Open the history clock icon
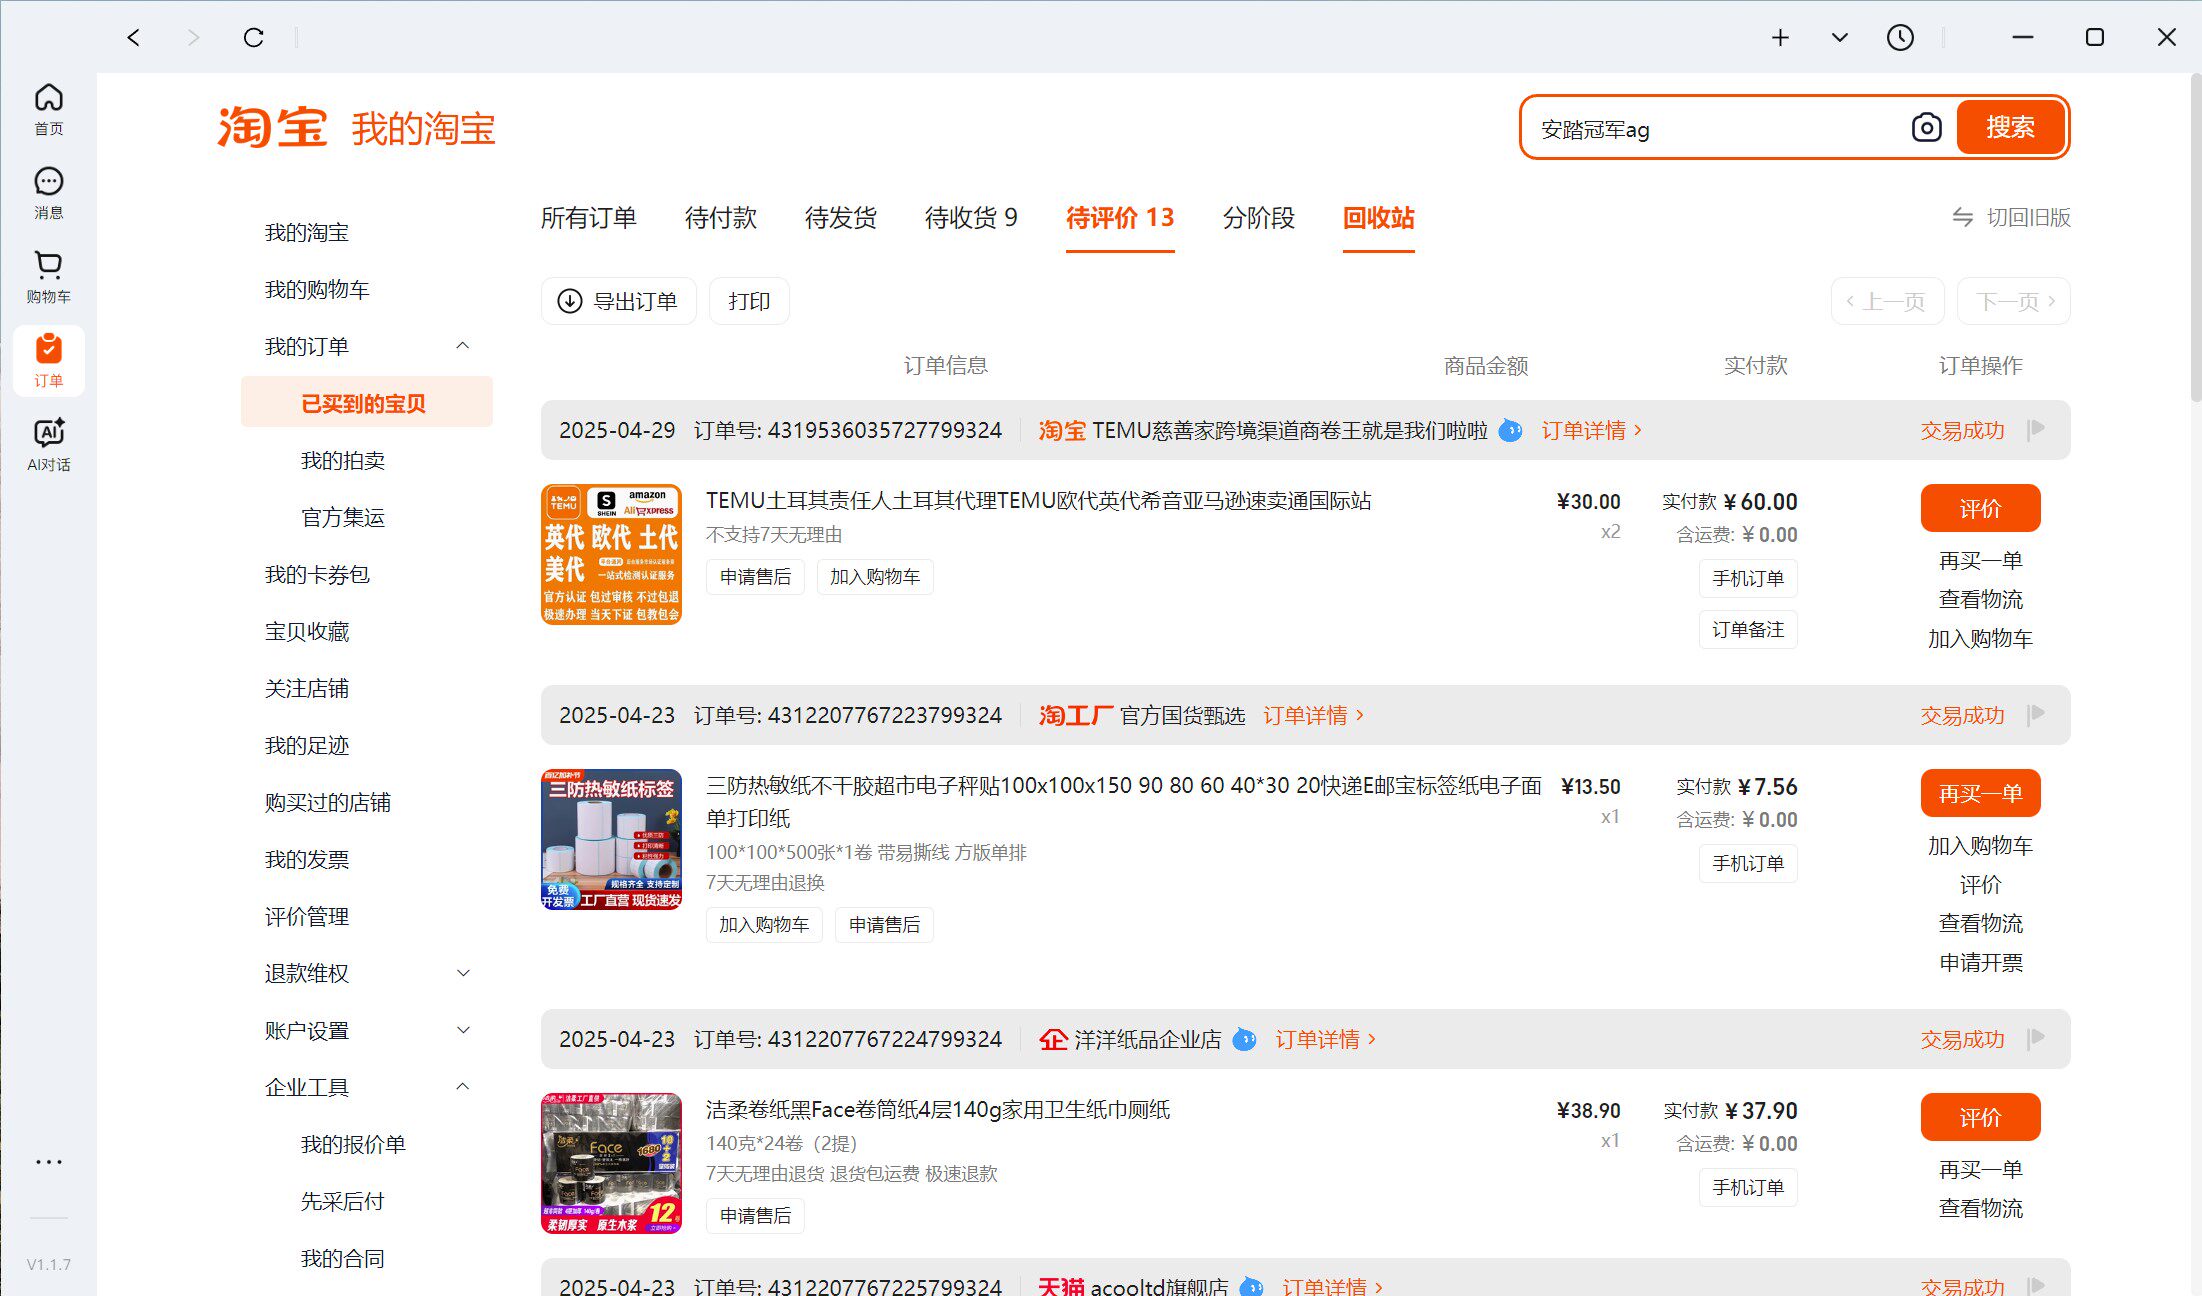The image size is (2202, 1296). tap(1900, 38)
